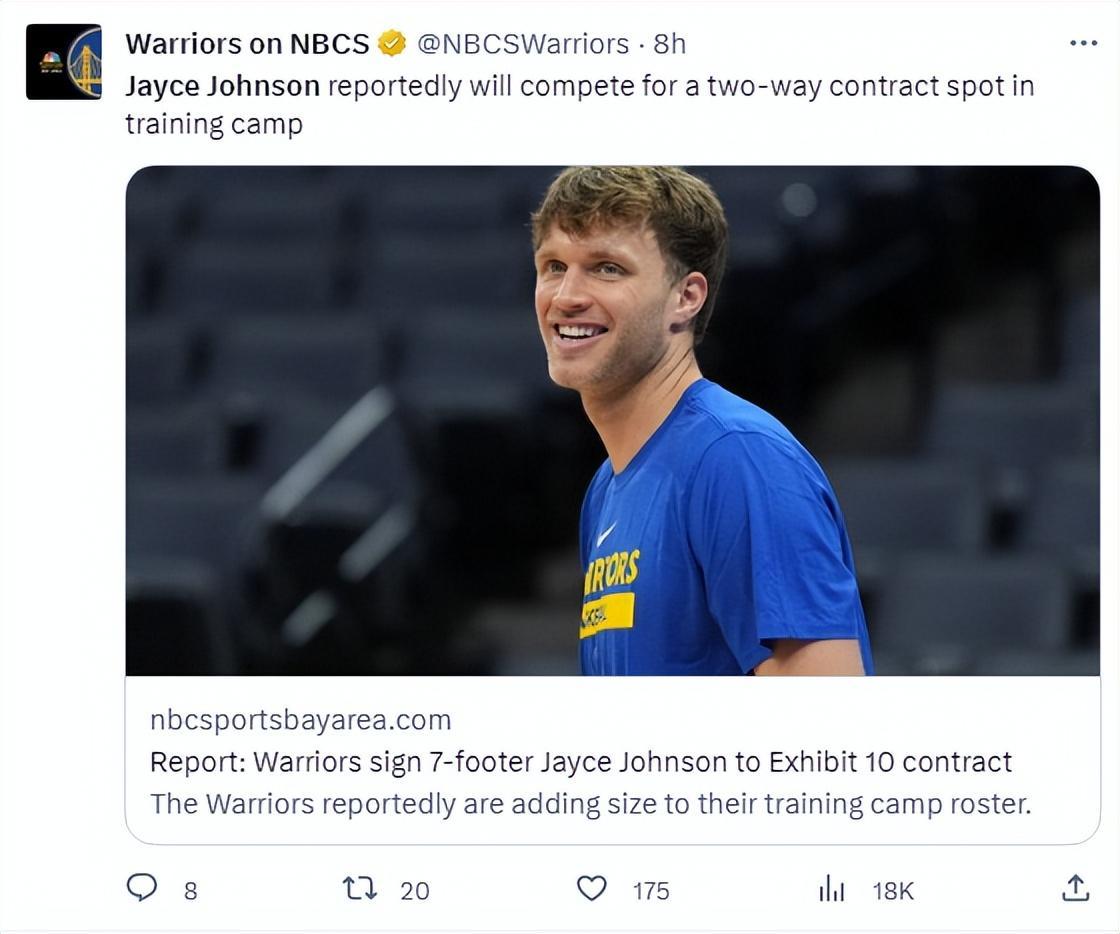Like the tweet with the heart icon

tap(592, 888)
